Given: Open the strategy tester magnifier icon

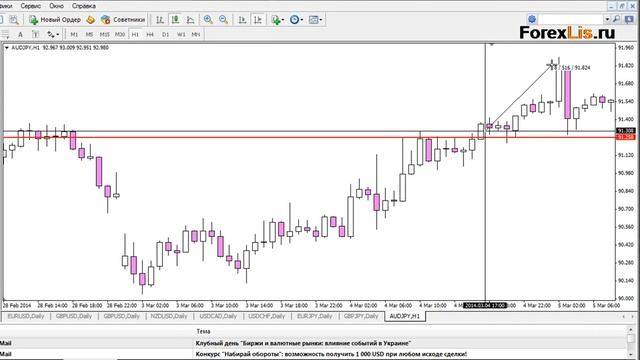Looking at the screenshot, I should click(14, 20).
